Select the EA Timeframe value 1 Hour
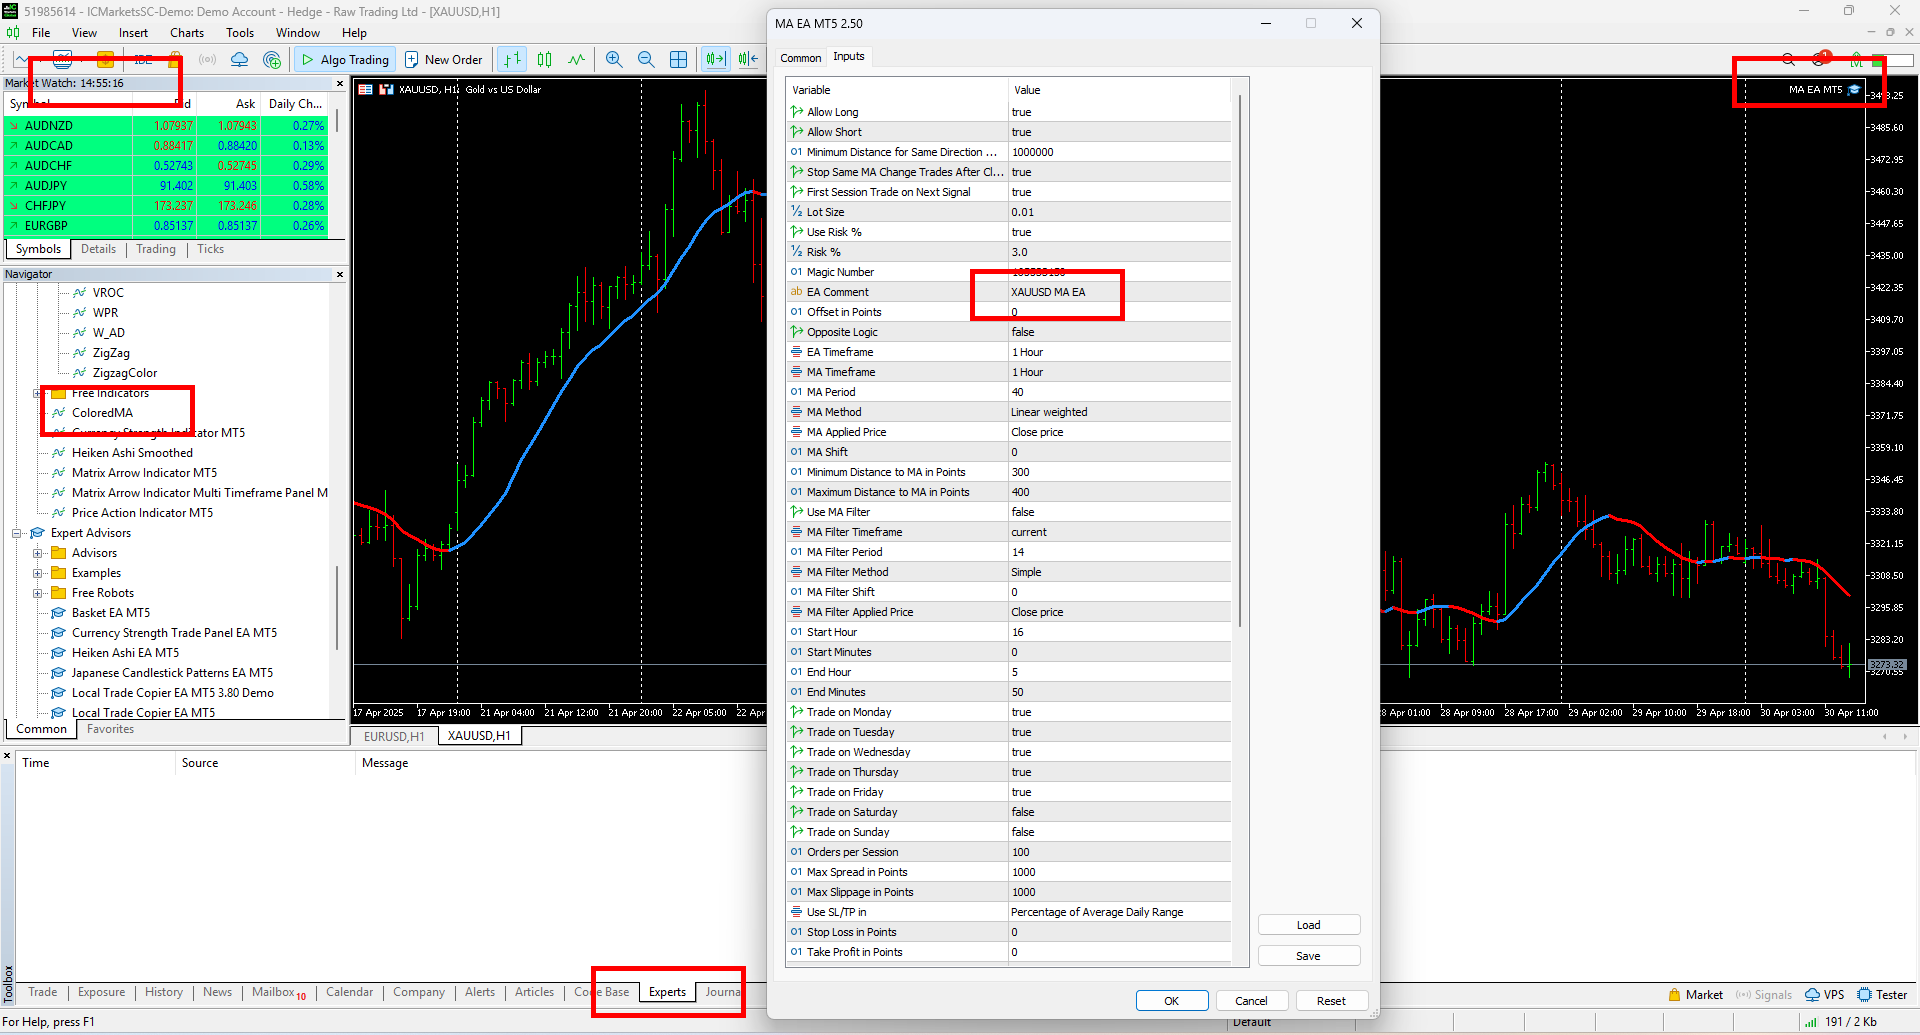This screenshot has width=1920, height=1035. [x=1119, y=352]
